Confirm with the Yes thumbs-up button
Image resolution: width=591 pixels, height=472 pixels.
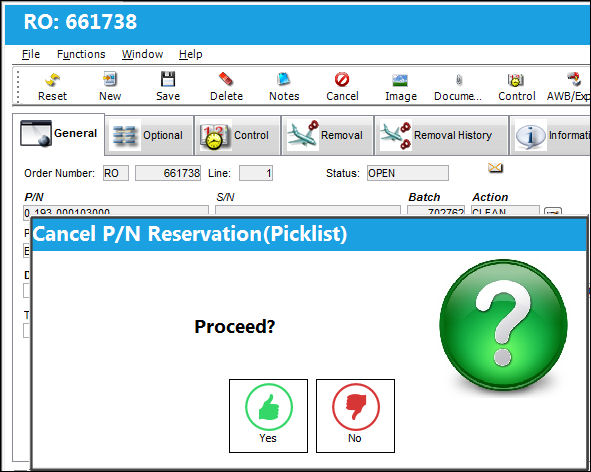pyautogui.click(x=268, y=416)
